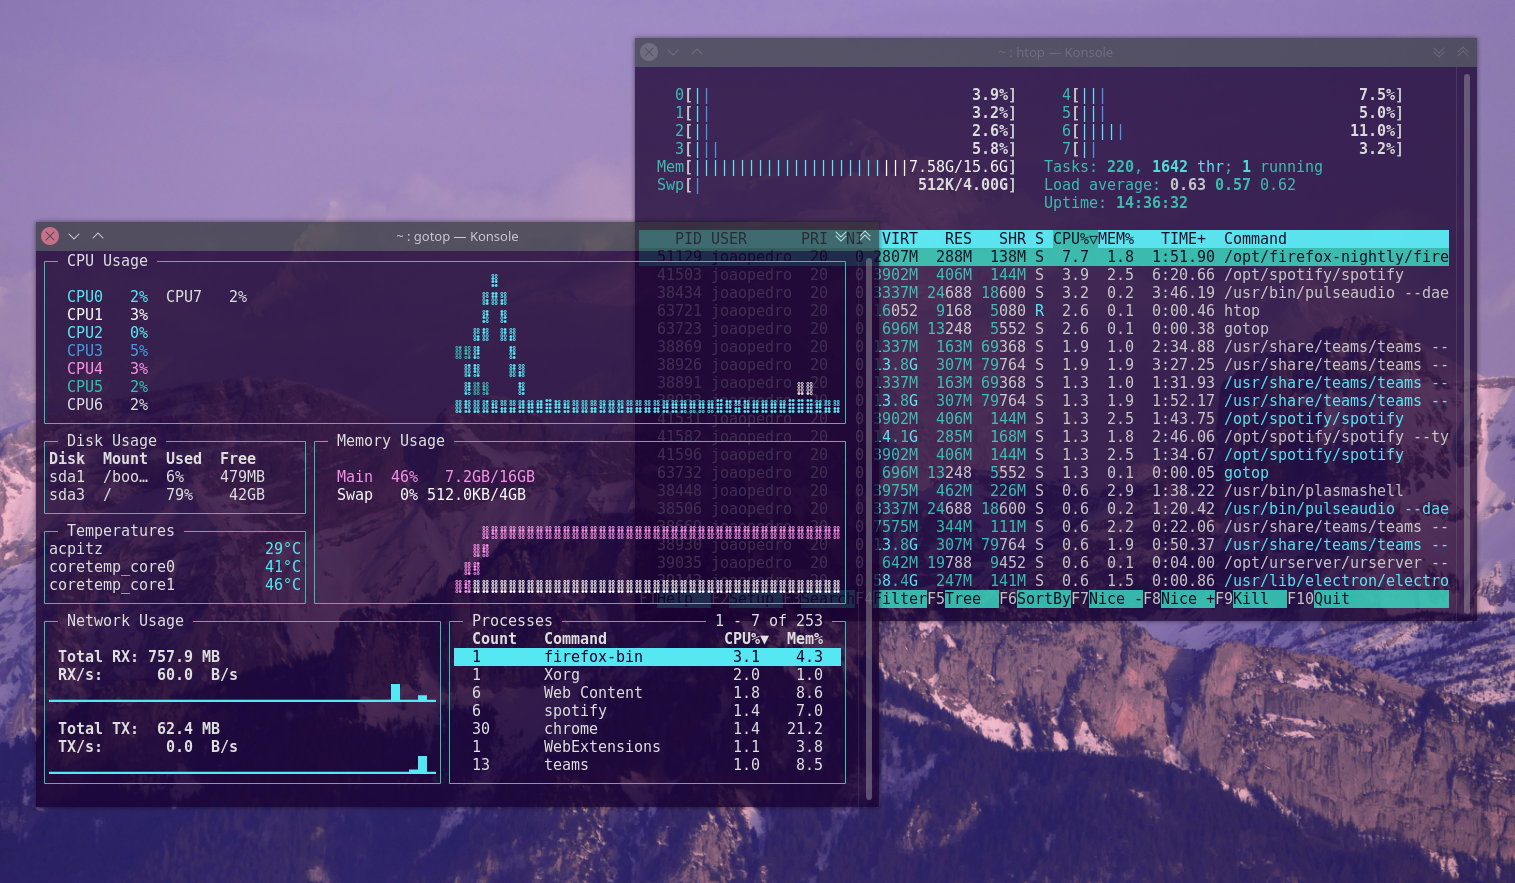This screenshot has height=883, width=1515.
Task: Click the USER column header in htop
Action: [729, 239]
